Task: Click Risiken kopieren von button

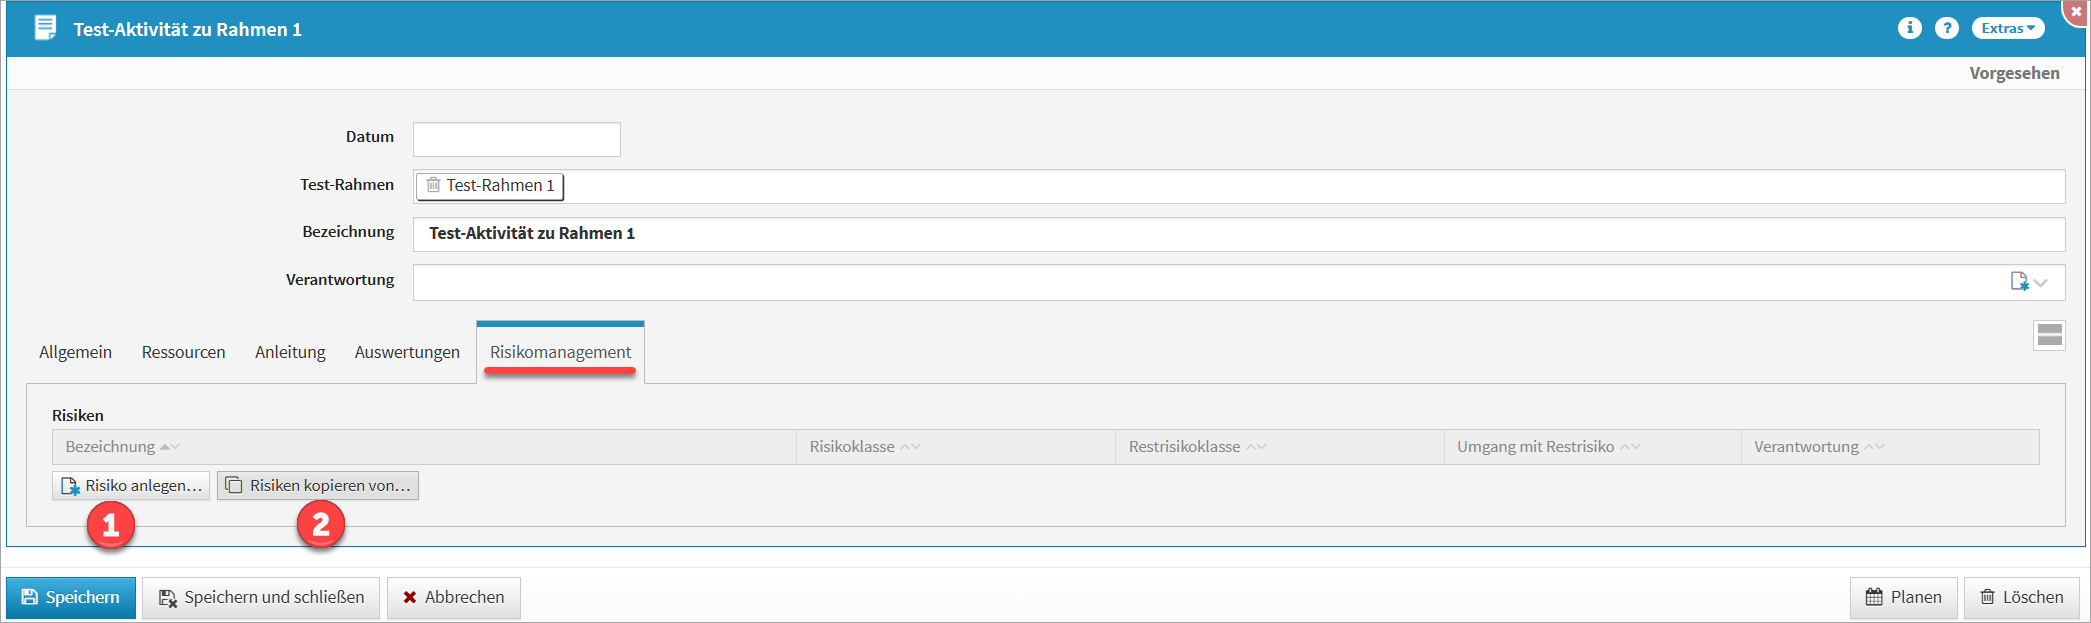Action: pos(318,486)
